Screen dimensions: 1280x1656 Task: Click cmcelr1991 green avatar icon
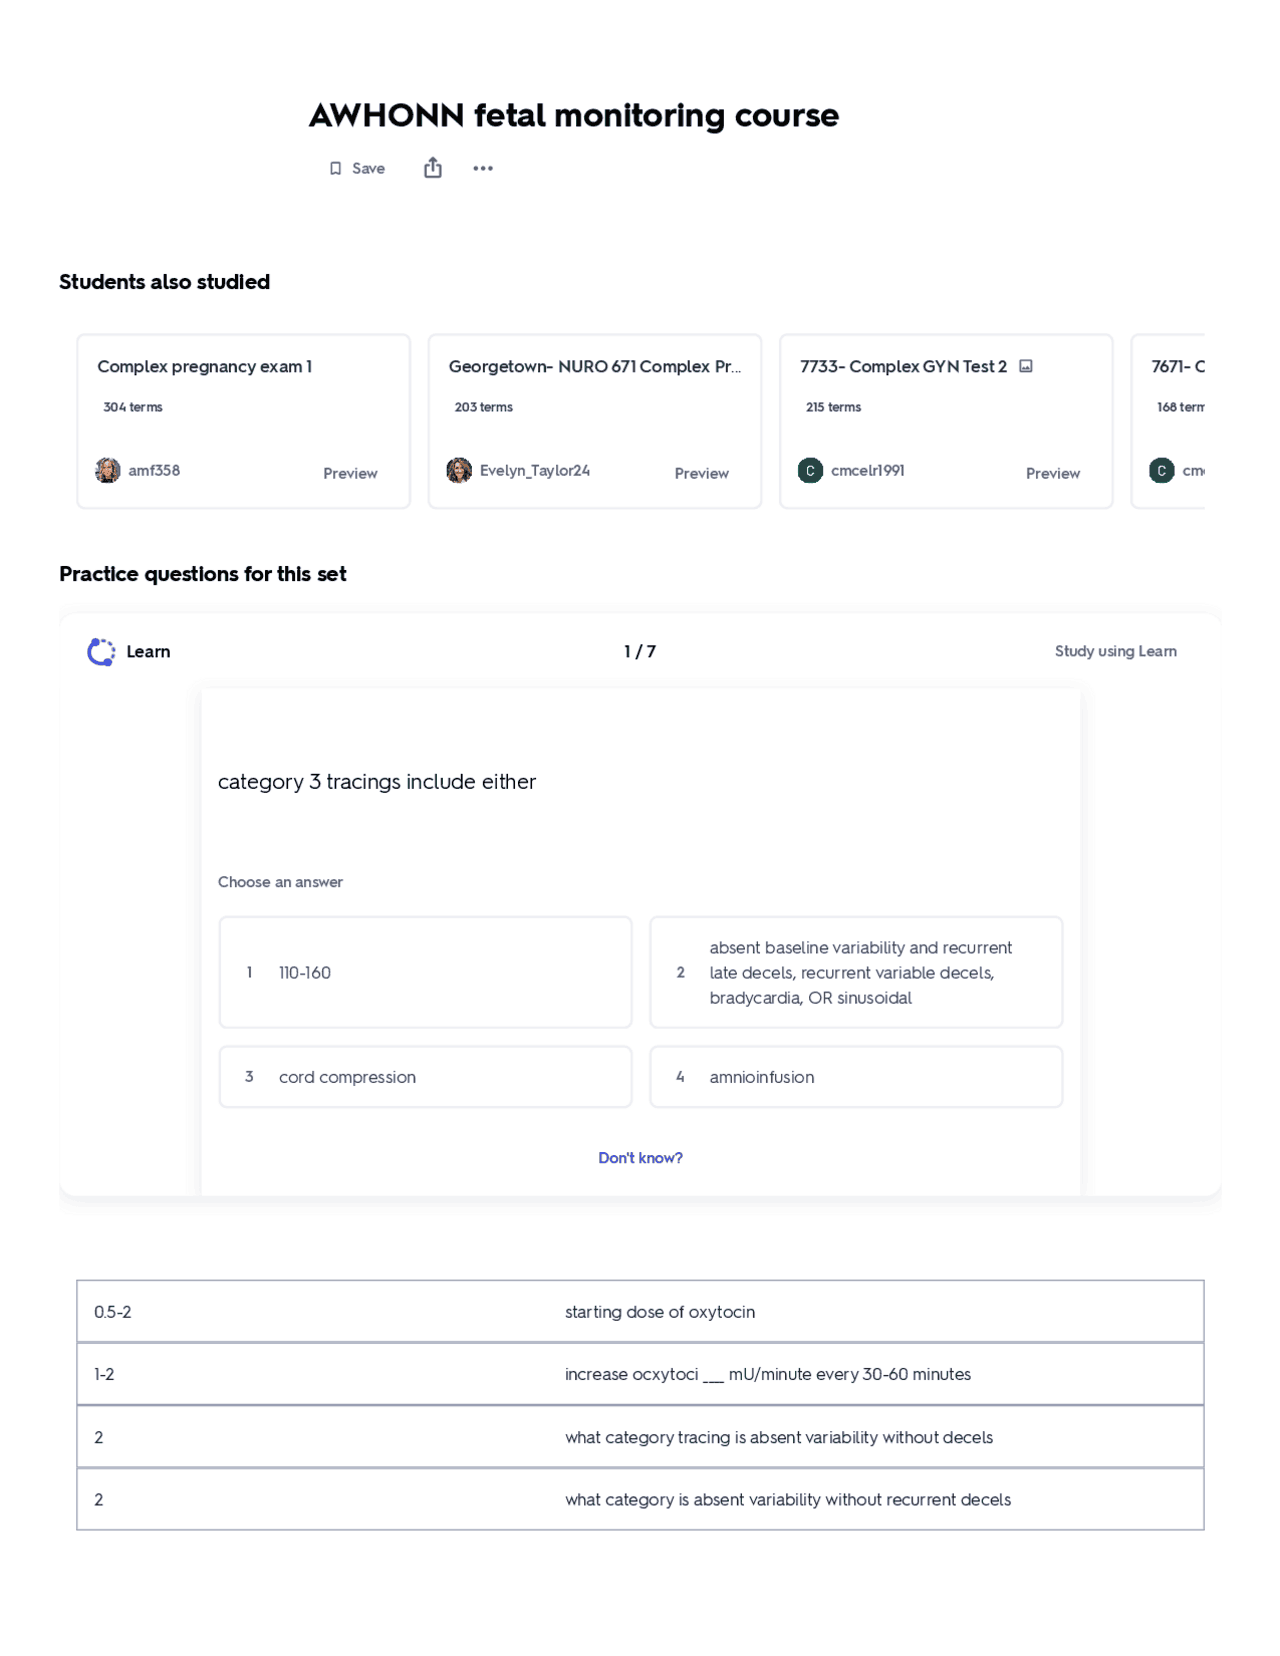(810, 470)
